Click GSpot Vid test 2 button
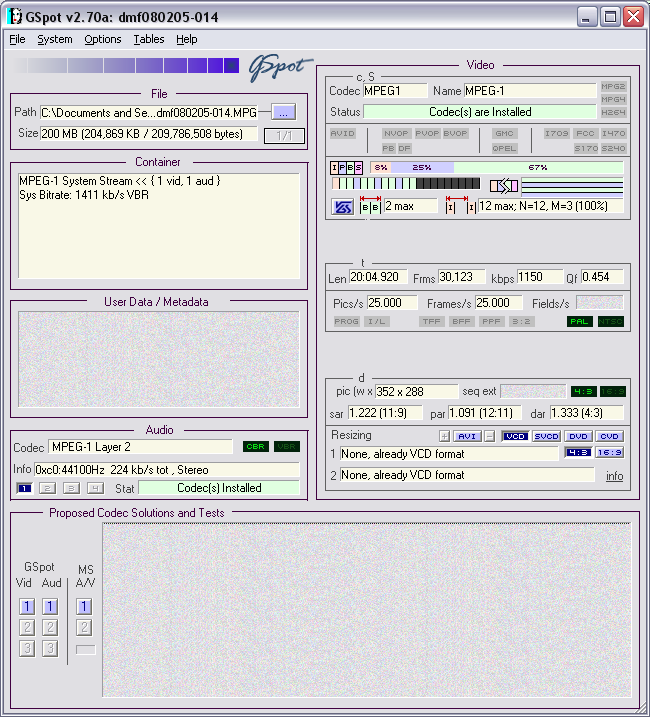This screenshot has width=655, height=720. (x=27, y=628)
